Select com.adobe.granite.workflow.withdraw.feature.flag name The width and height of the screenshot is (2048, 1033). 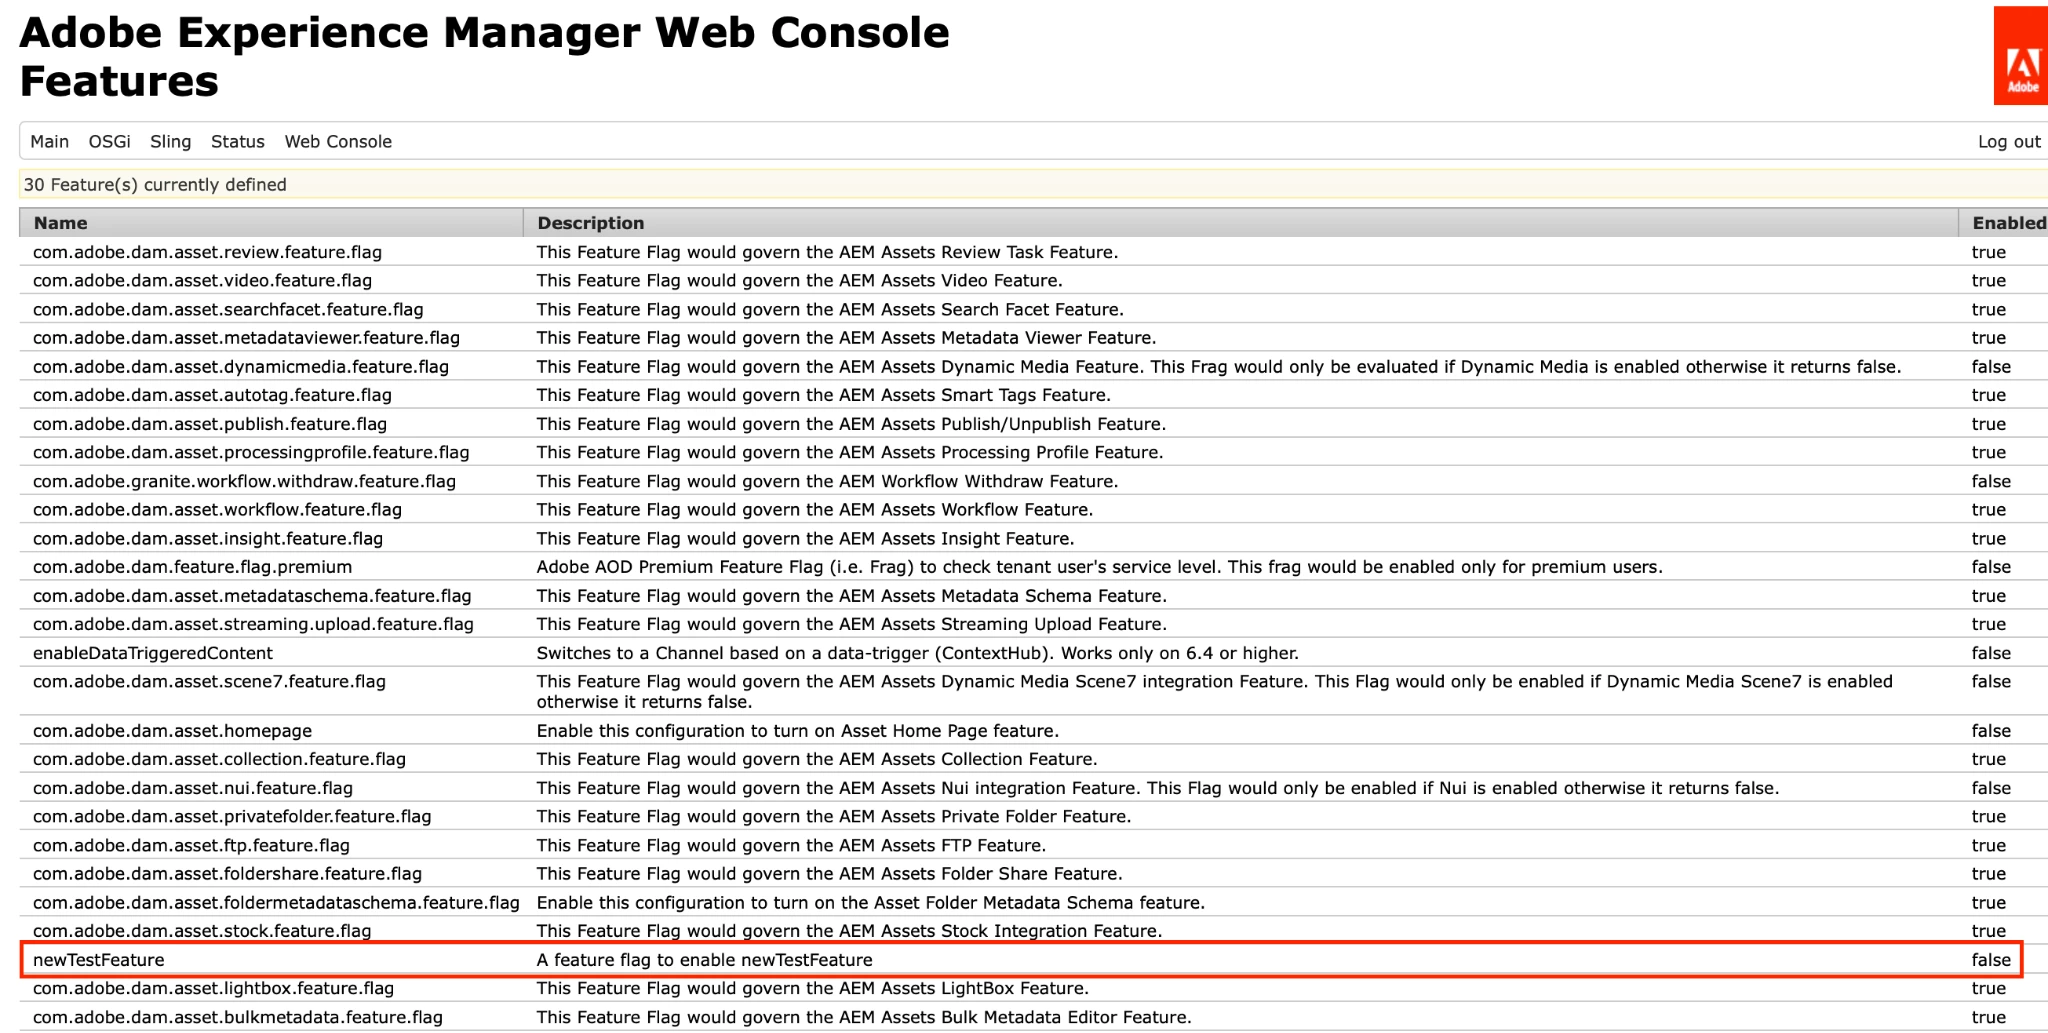coord(244,482)
